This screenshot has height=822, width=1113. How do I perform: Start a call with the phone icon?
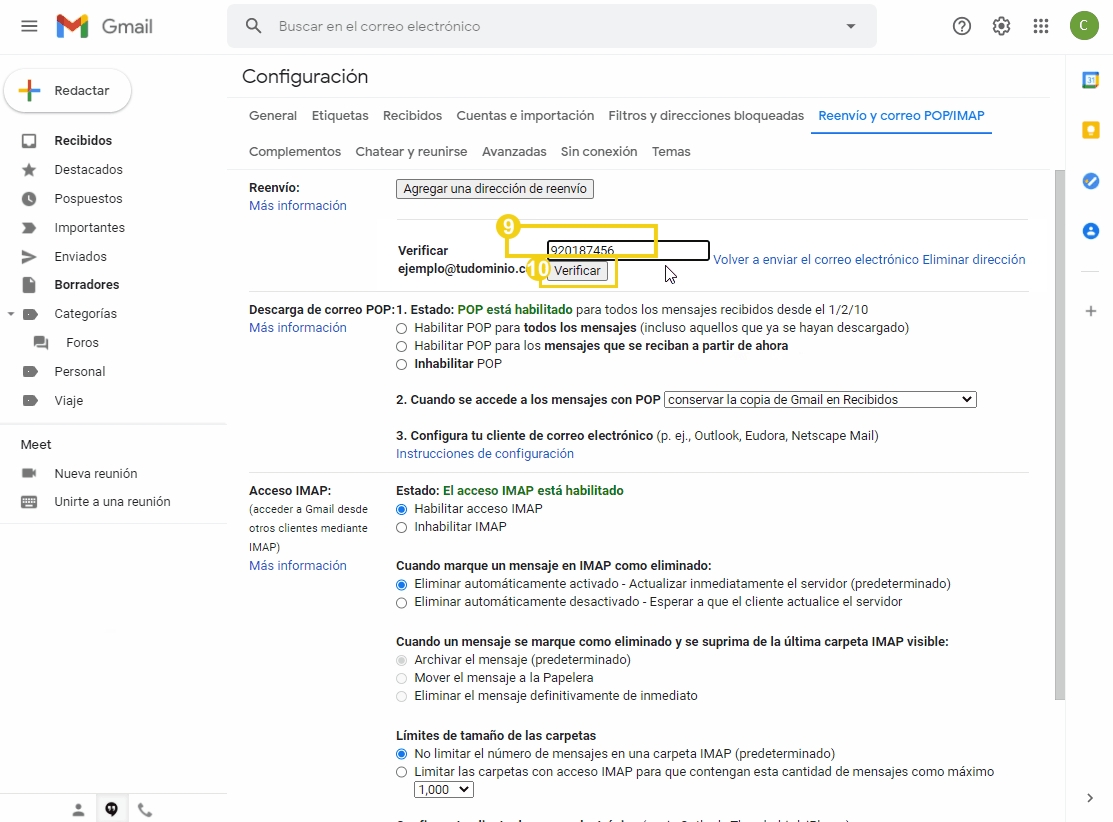pyautogui.click(x=145, y=808)
